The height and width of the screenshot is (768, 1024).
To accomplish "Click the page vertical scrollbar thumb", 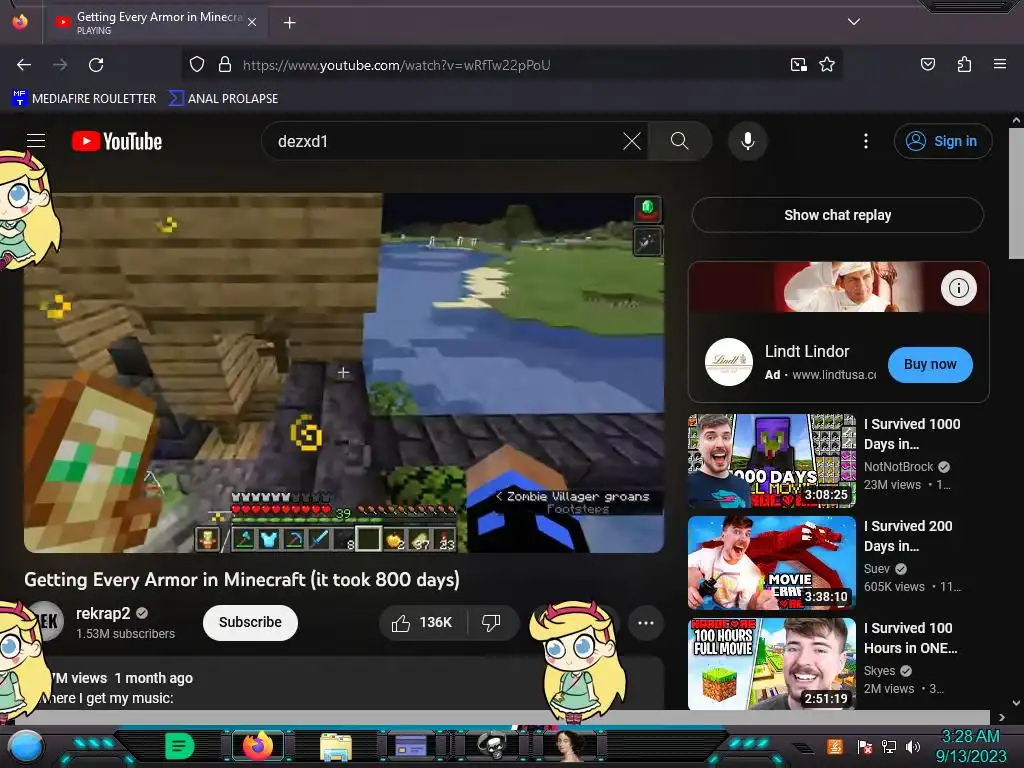I will [1016, 193].
